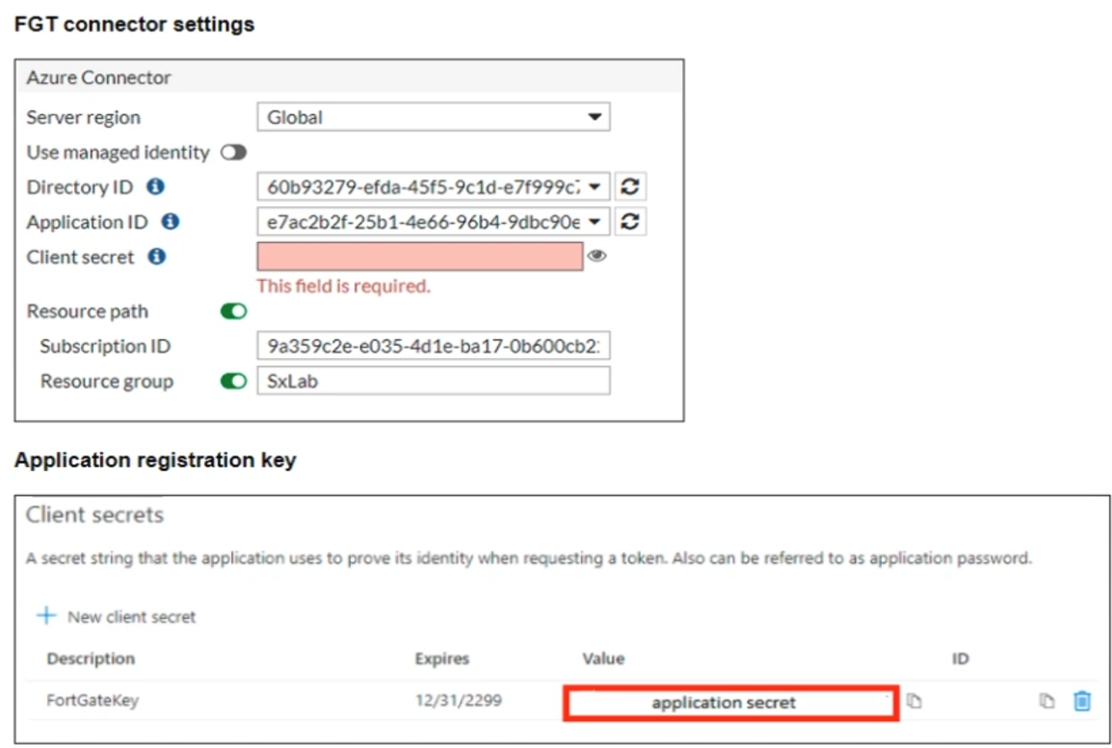Select the Subscription ID text field
Viewport: 1112px width, 748px height.
click(x=433, y=347)
